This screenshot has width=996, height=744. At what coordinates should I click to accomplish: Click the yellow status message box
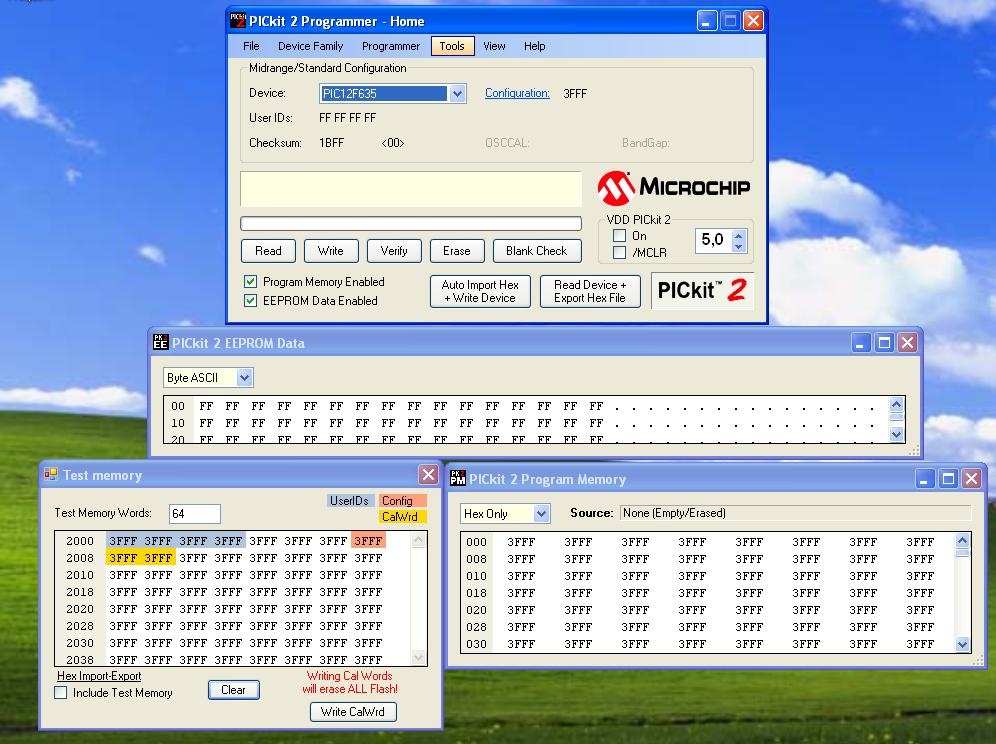coord(411,189)
